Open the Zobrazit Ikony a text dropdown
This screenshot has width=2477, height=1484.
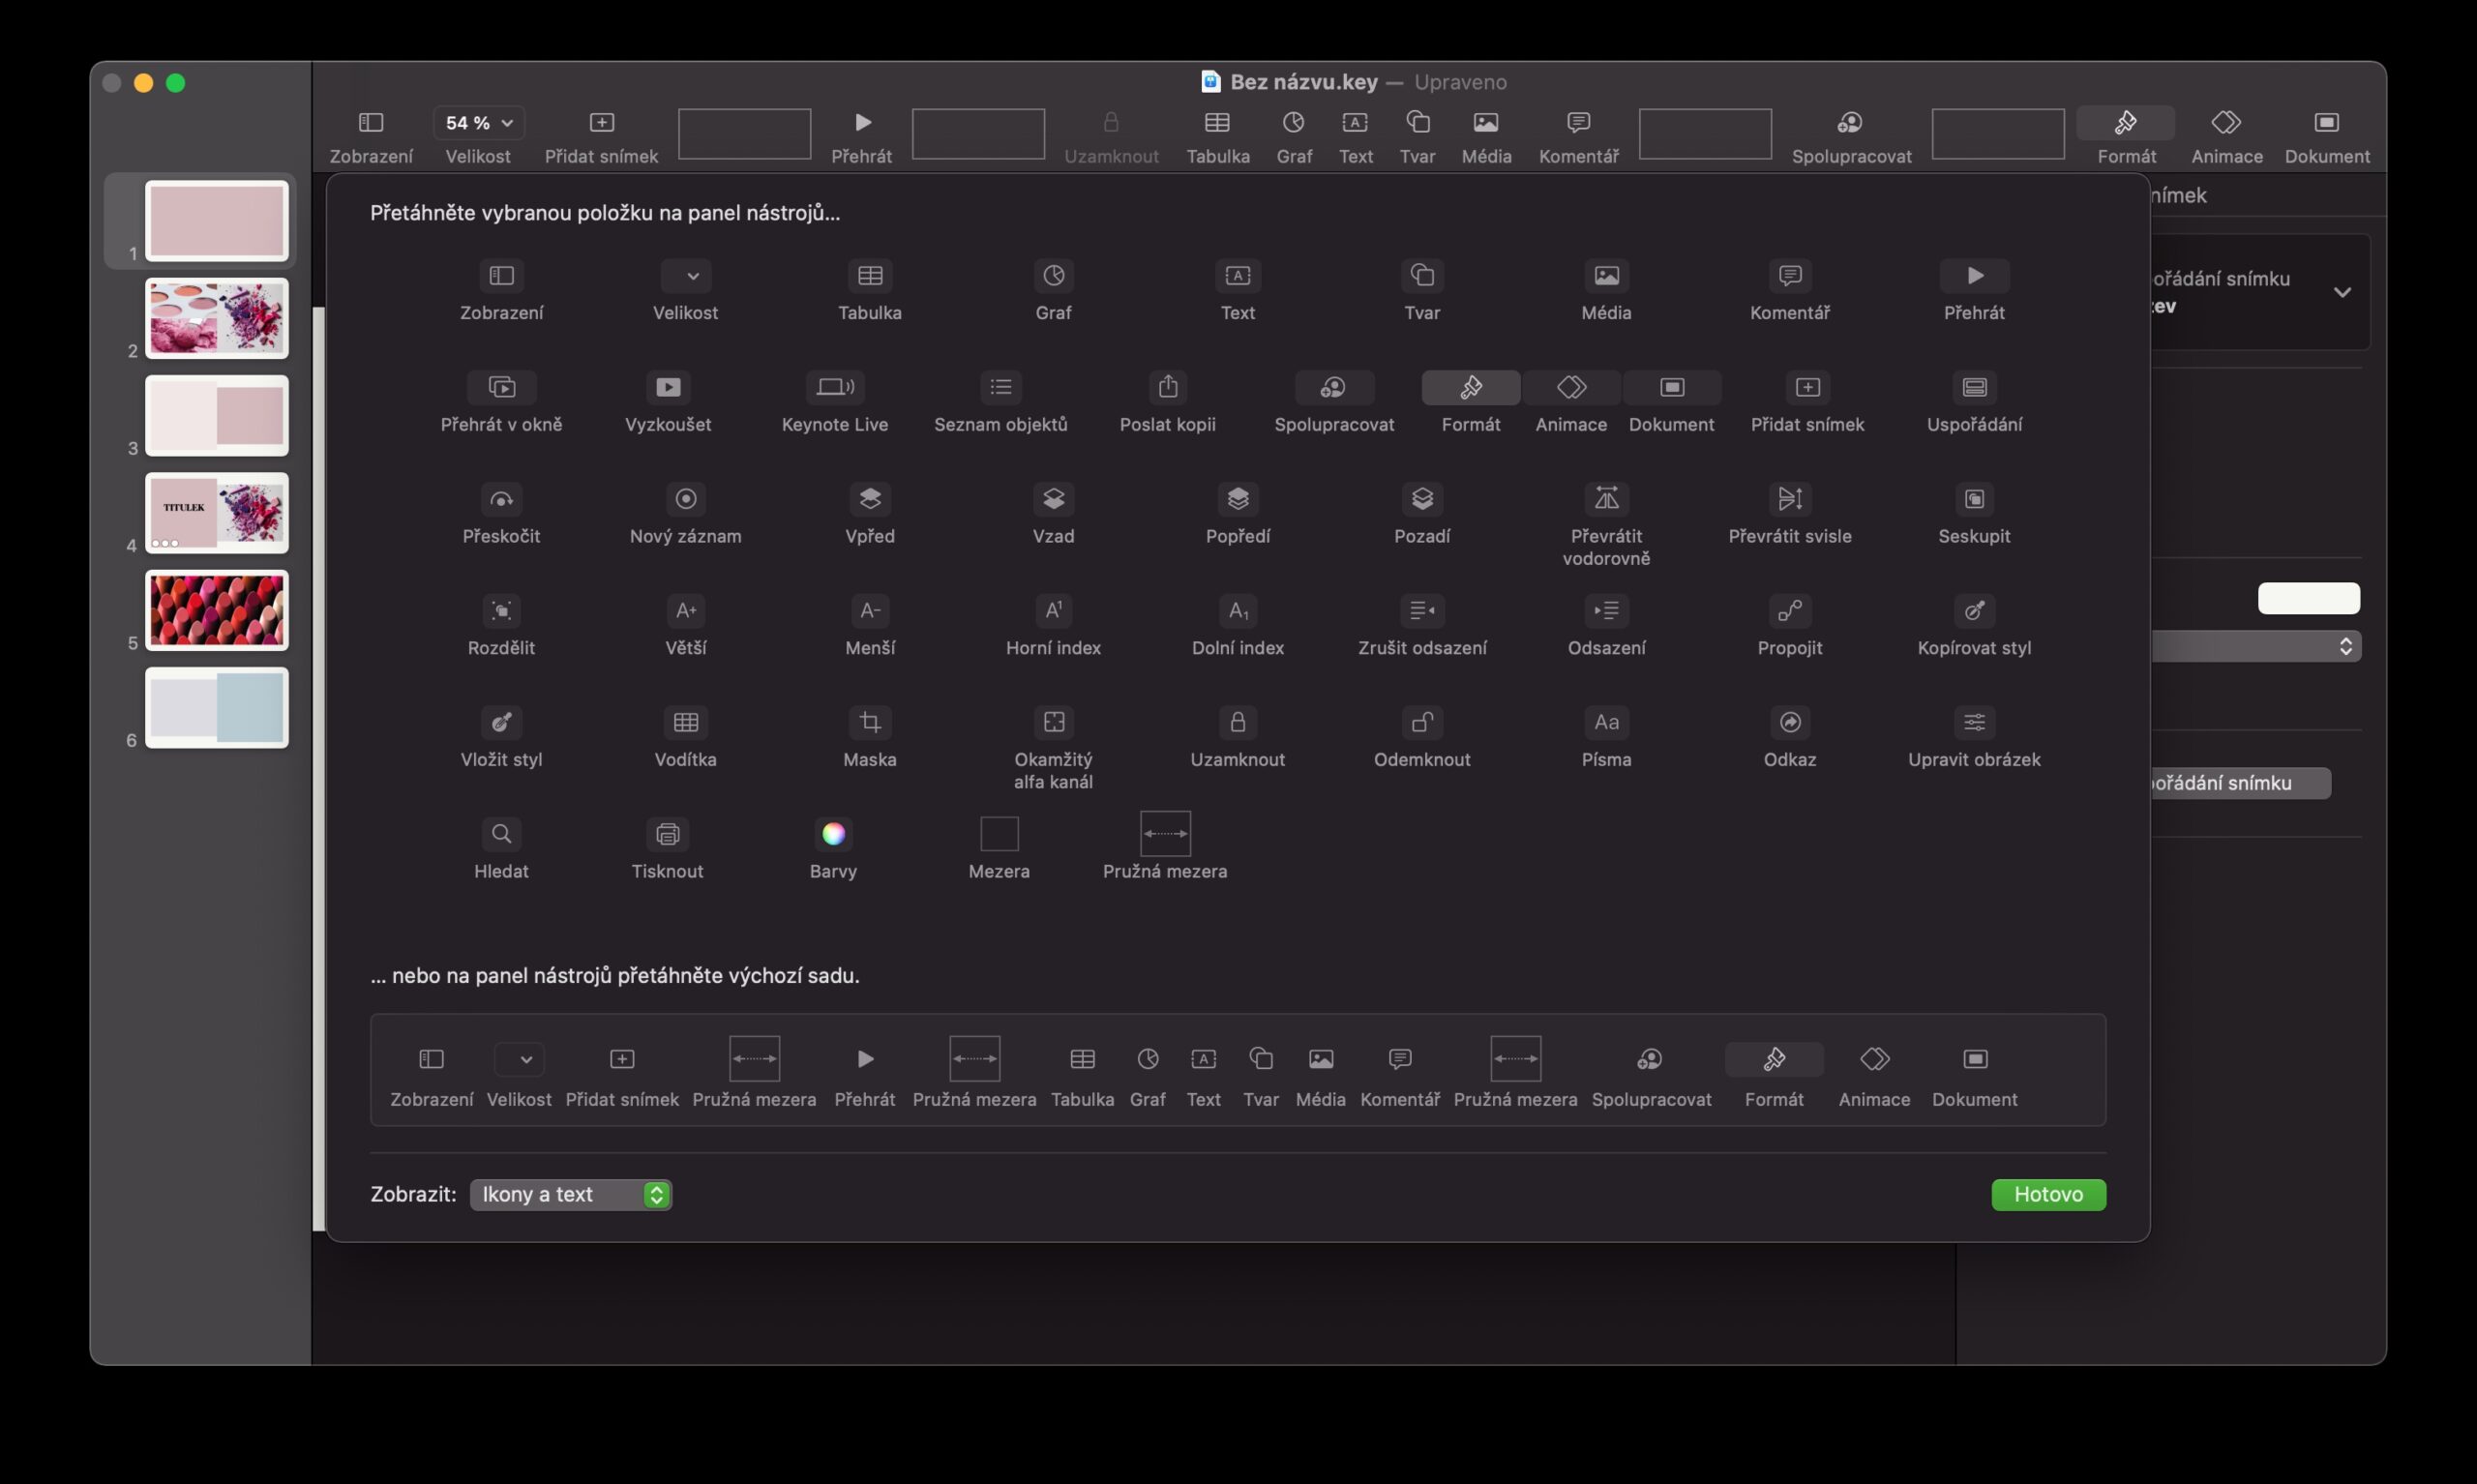(x=570, y=1194)
